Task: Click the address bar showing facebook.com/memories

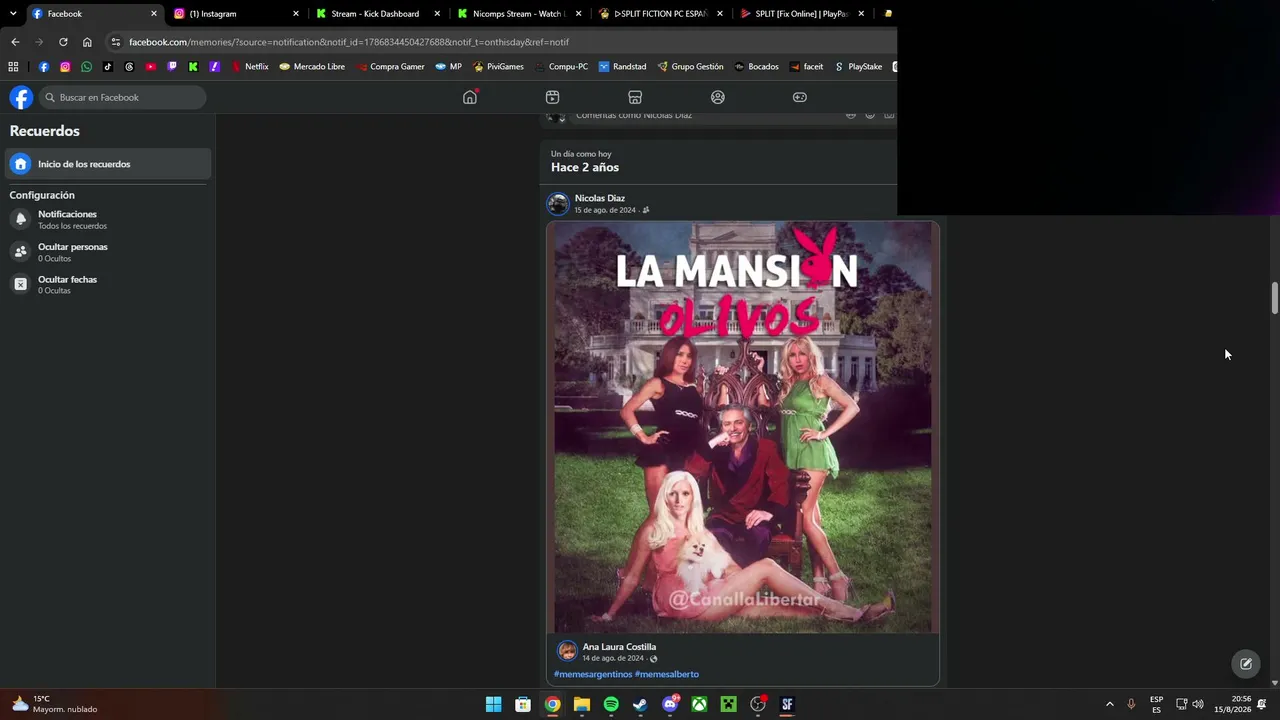Action: [x=500, y=42]
